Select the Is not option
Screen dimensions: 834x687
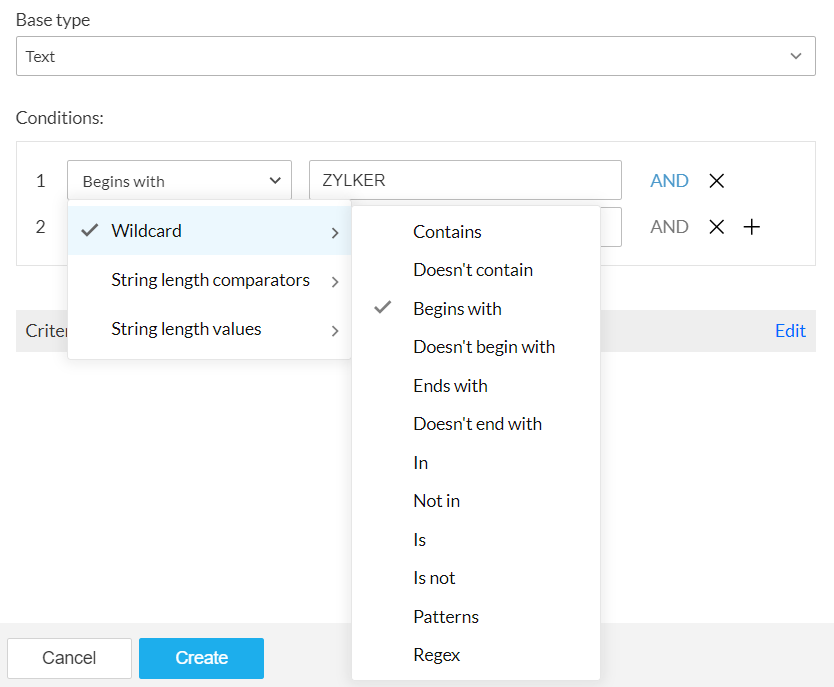(x=434, y=578)
